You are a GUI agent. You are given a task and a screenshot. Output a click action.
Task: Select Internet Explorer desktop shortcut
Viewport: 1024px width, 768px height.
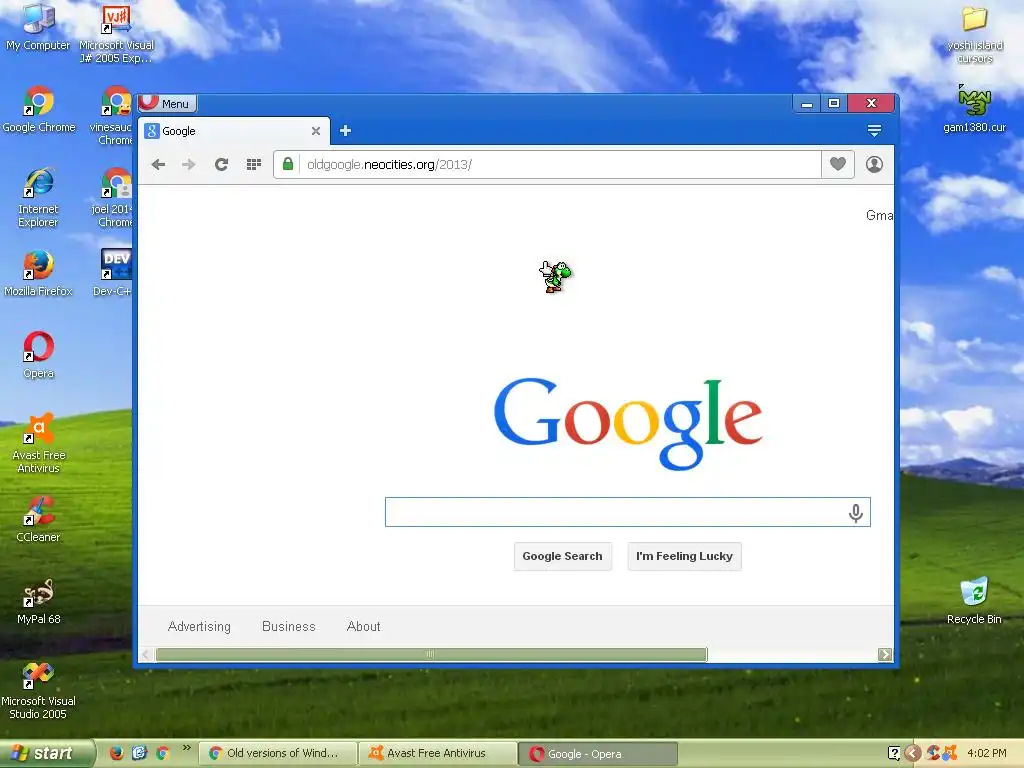coord(38,197)
